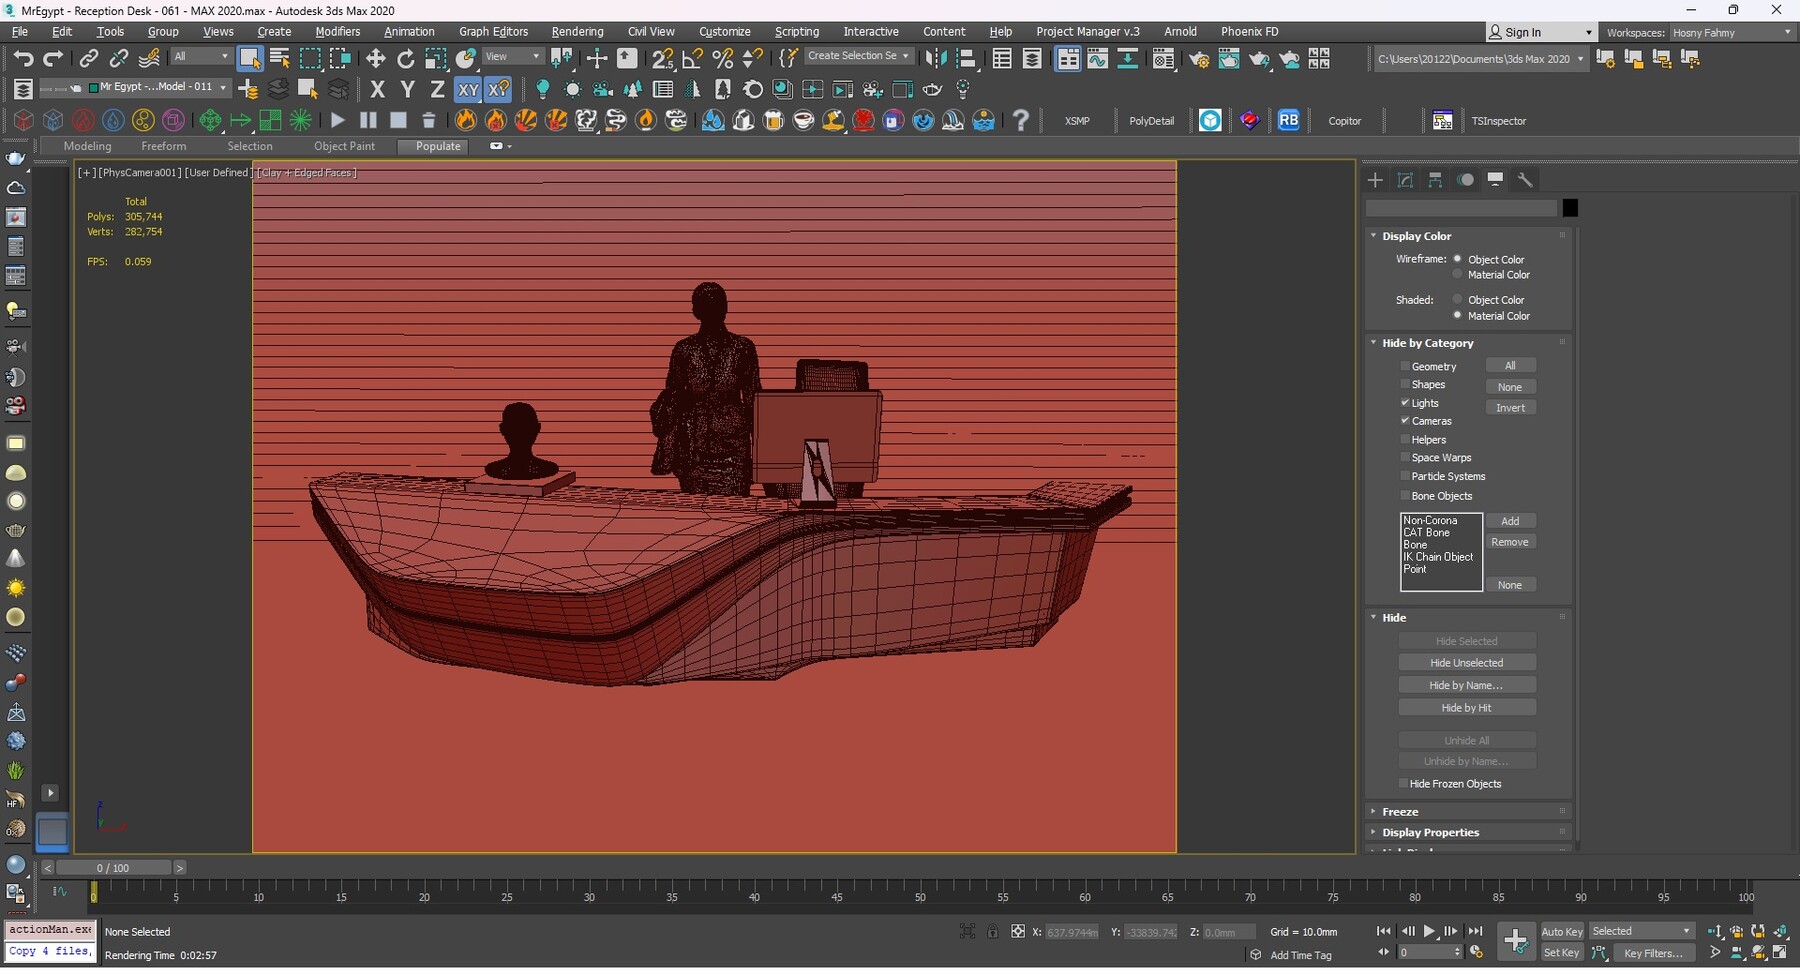Click the black object color swatch
This screenshot has width=1800, height=975.
pyautogui.click(x=1568, y=207)
